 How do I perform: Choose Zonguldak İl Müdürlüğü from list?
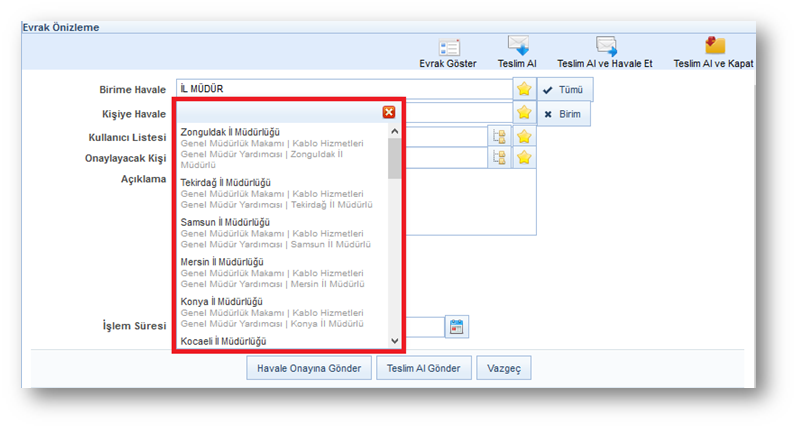pyautogui.click(x=230, y=132)
